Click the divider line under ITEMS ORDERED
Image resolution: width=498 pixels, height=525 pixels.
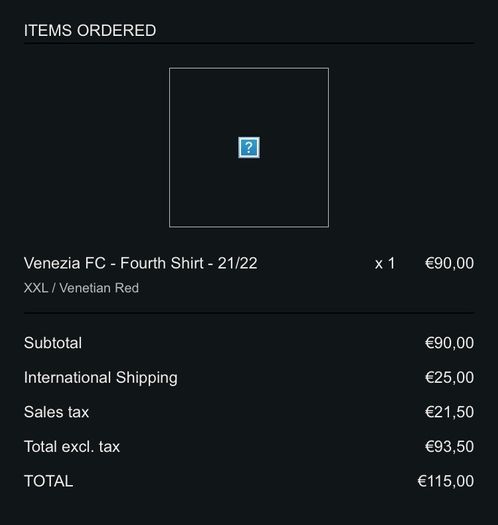pyautogui.click(x=249, y=44)
